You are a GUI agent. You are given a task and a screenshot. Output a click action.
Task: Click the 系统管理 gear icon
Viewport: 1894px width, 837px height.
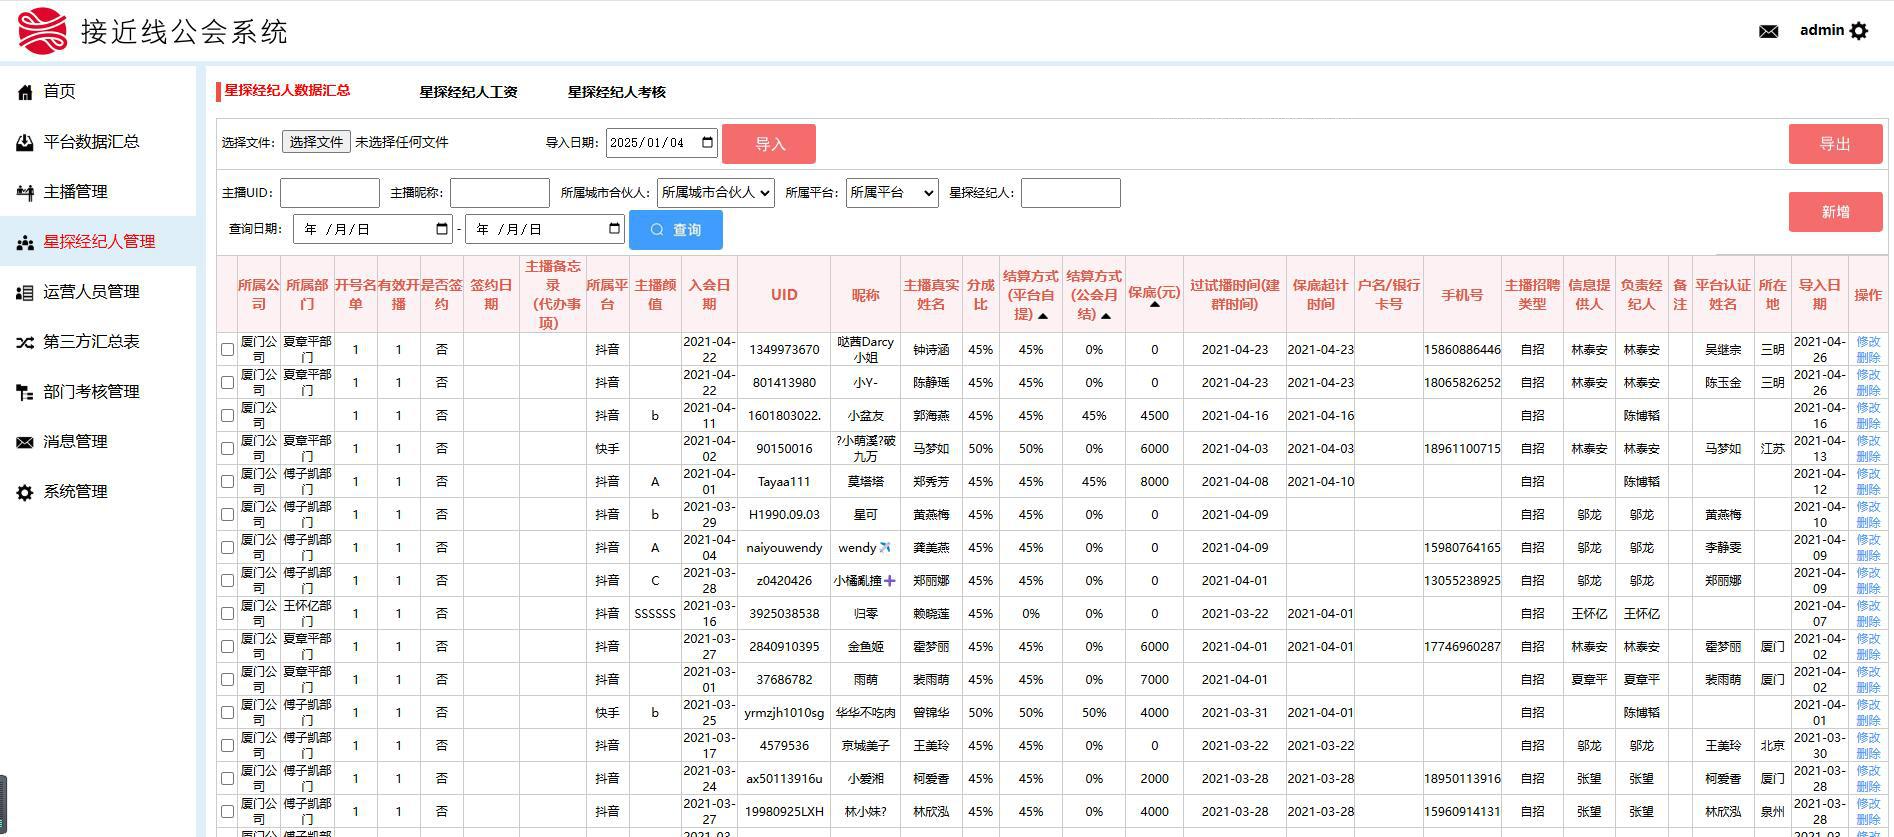coord(25,492)
